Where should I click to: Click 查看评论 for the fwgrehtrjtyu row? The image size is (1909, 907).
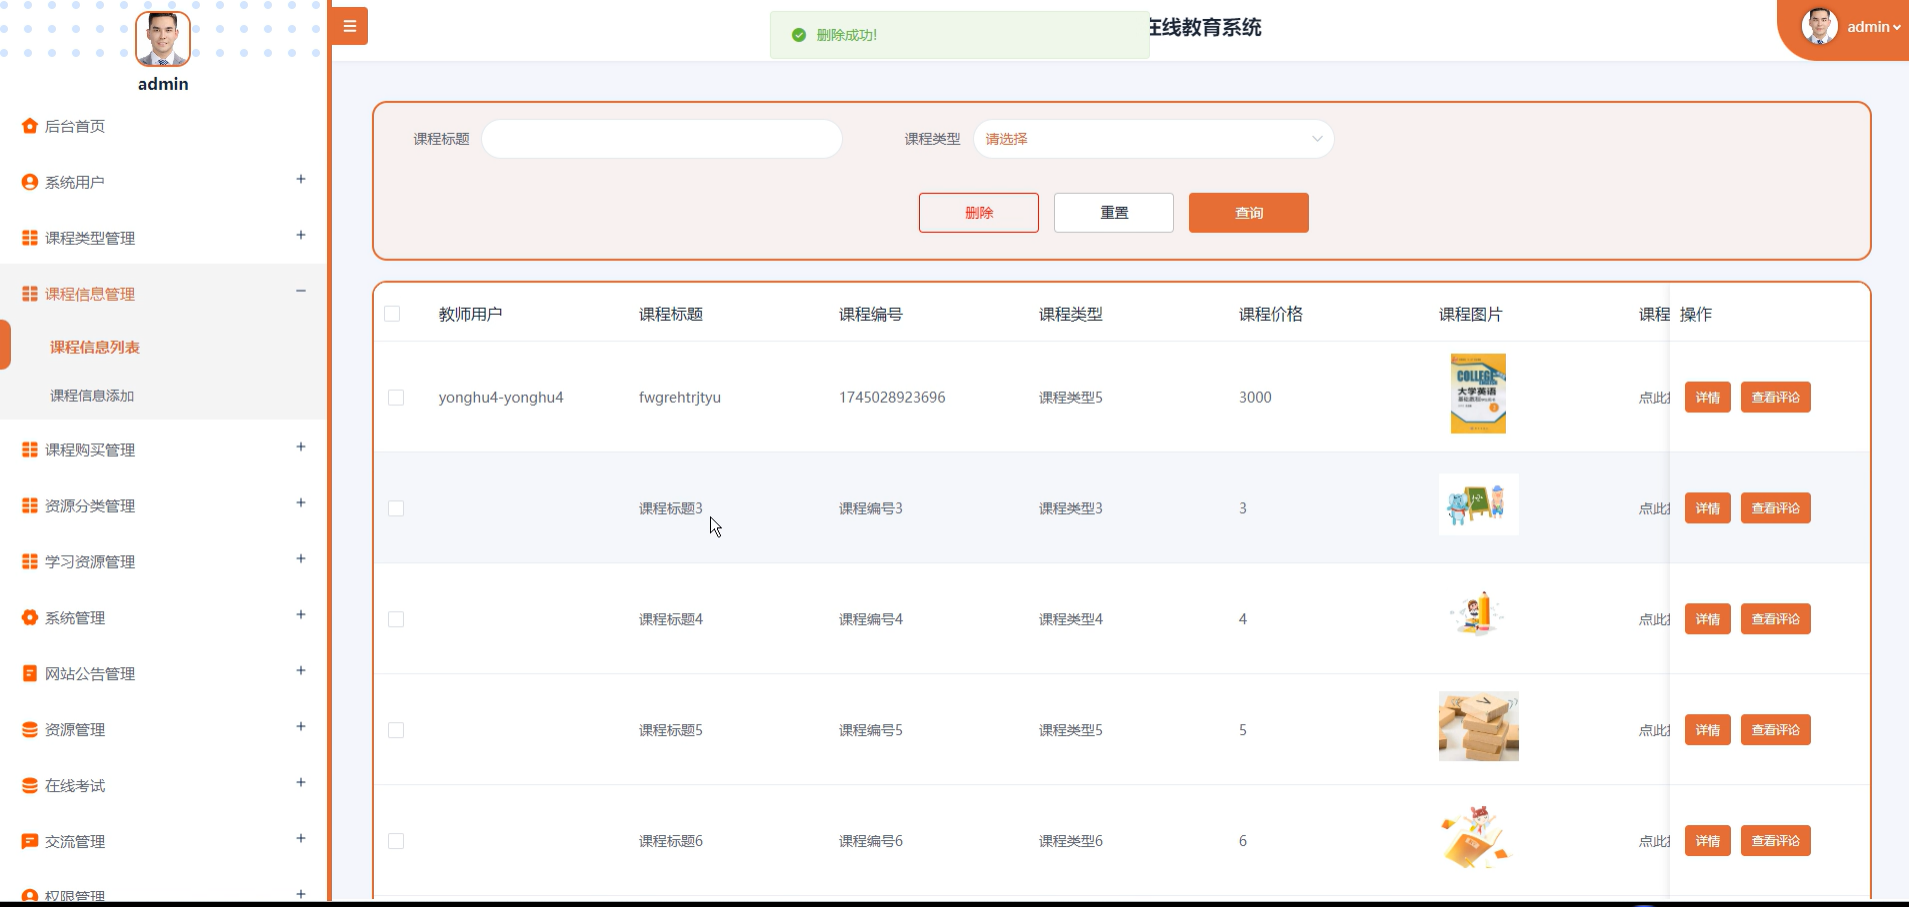tap(1776, 397)
